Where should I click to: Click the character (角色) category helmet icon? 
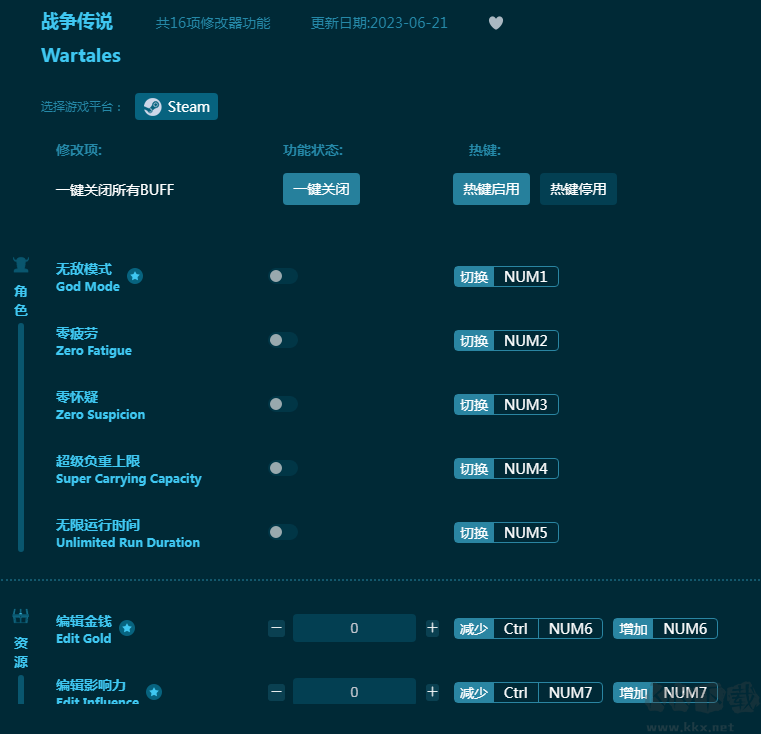point(21,265)
